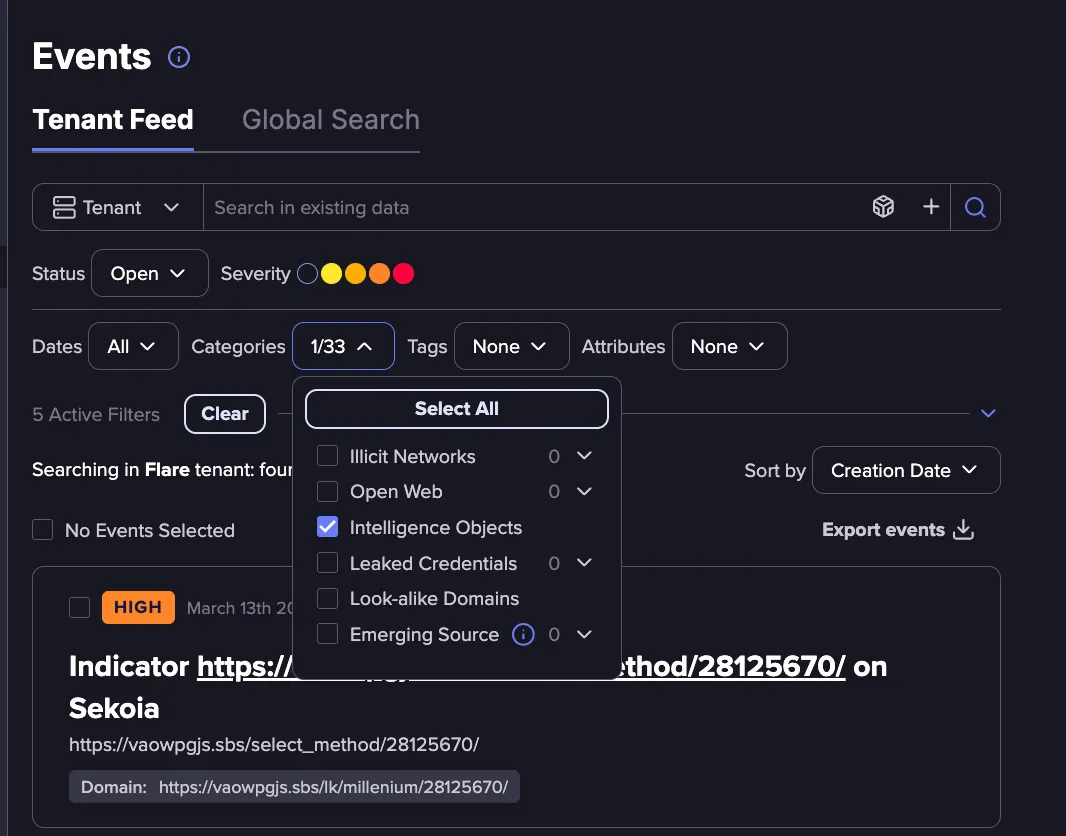The image size is (1066, 836).
Task: Open the Tenant scope dropdown
Action: click(118, 207)
